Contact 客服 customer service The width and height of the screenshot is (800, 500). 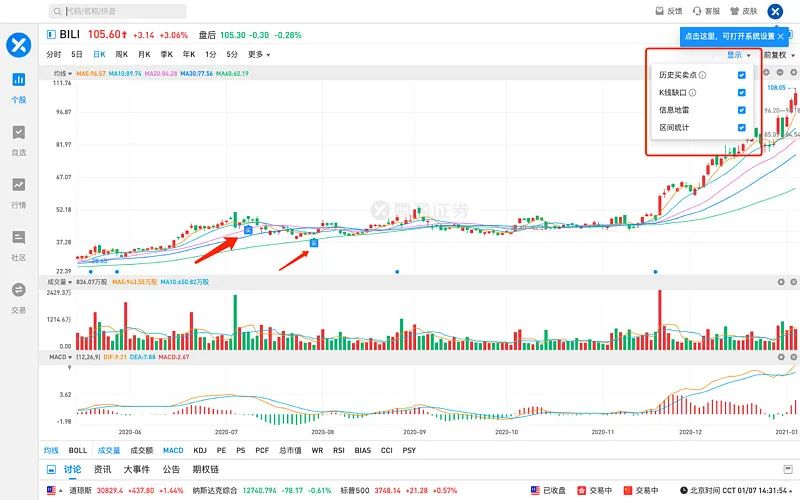click(707, 11)
